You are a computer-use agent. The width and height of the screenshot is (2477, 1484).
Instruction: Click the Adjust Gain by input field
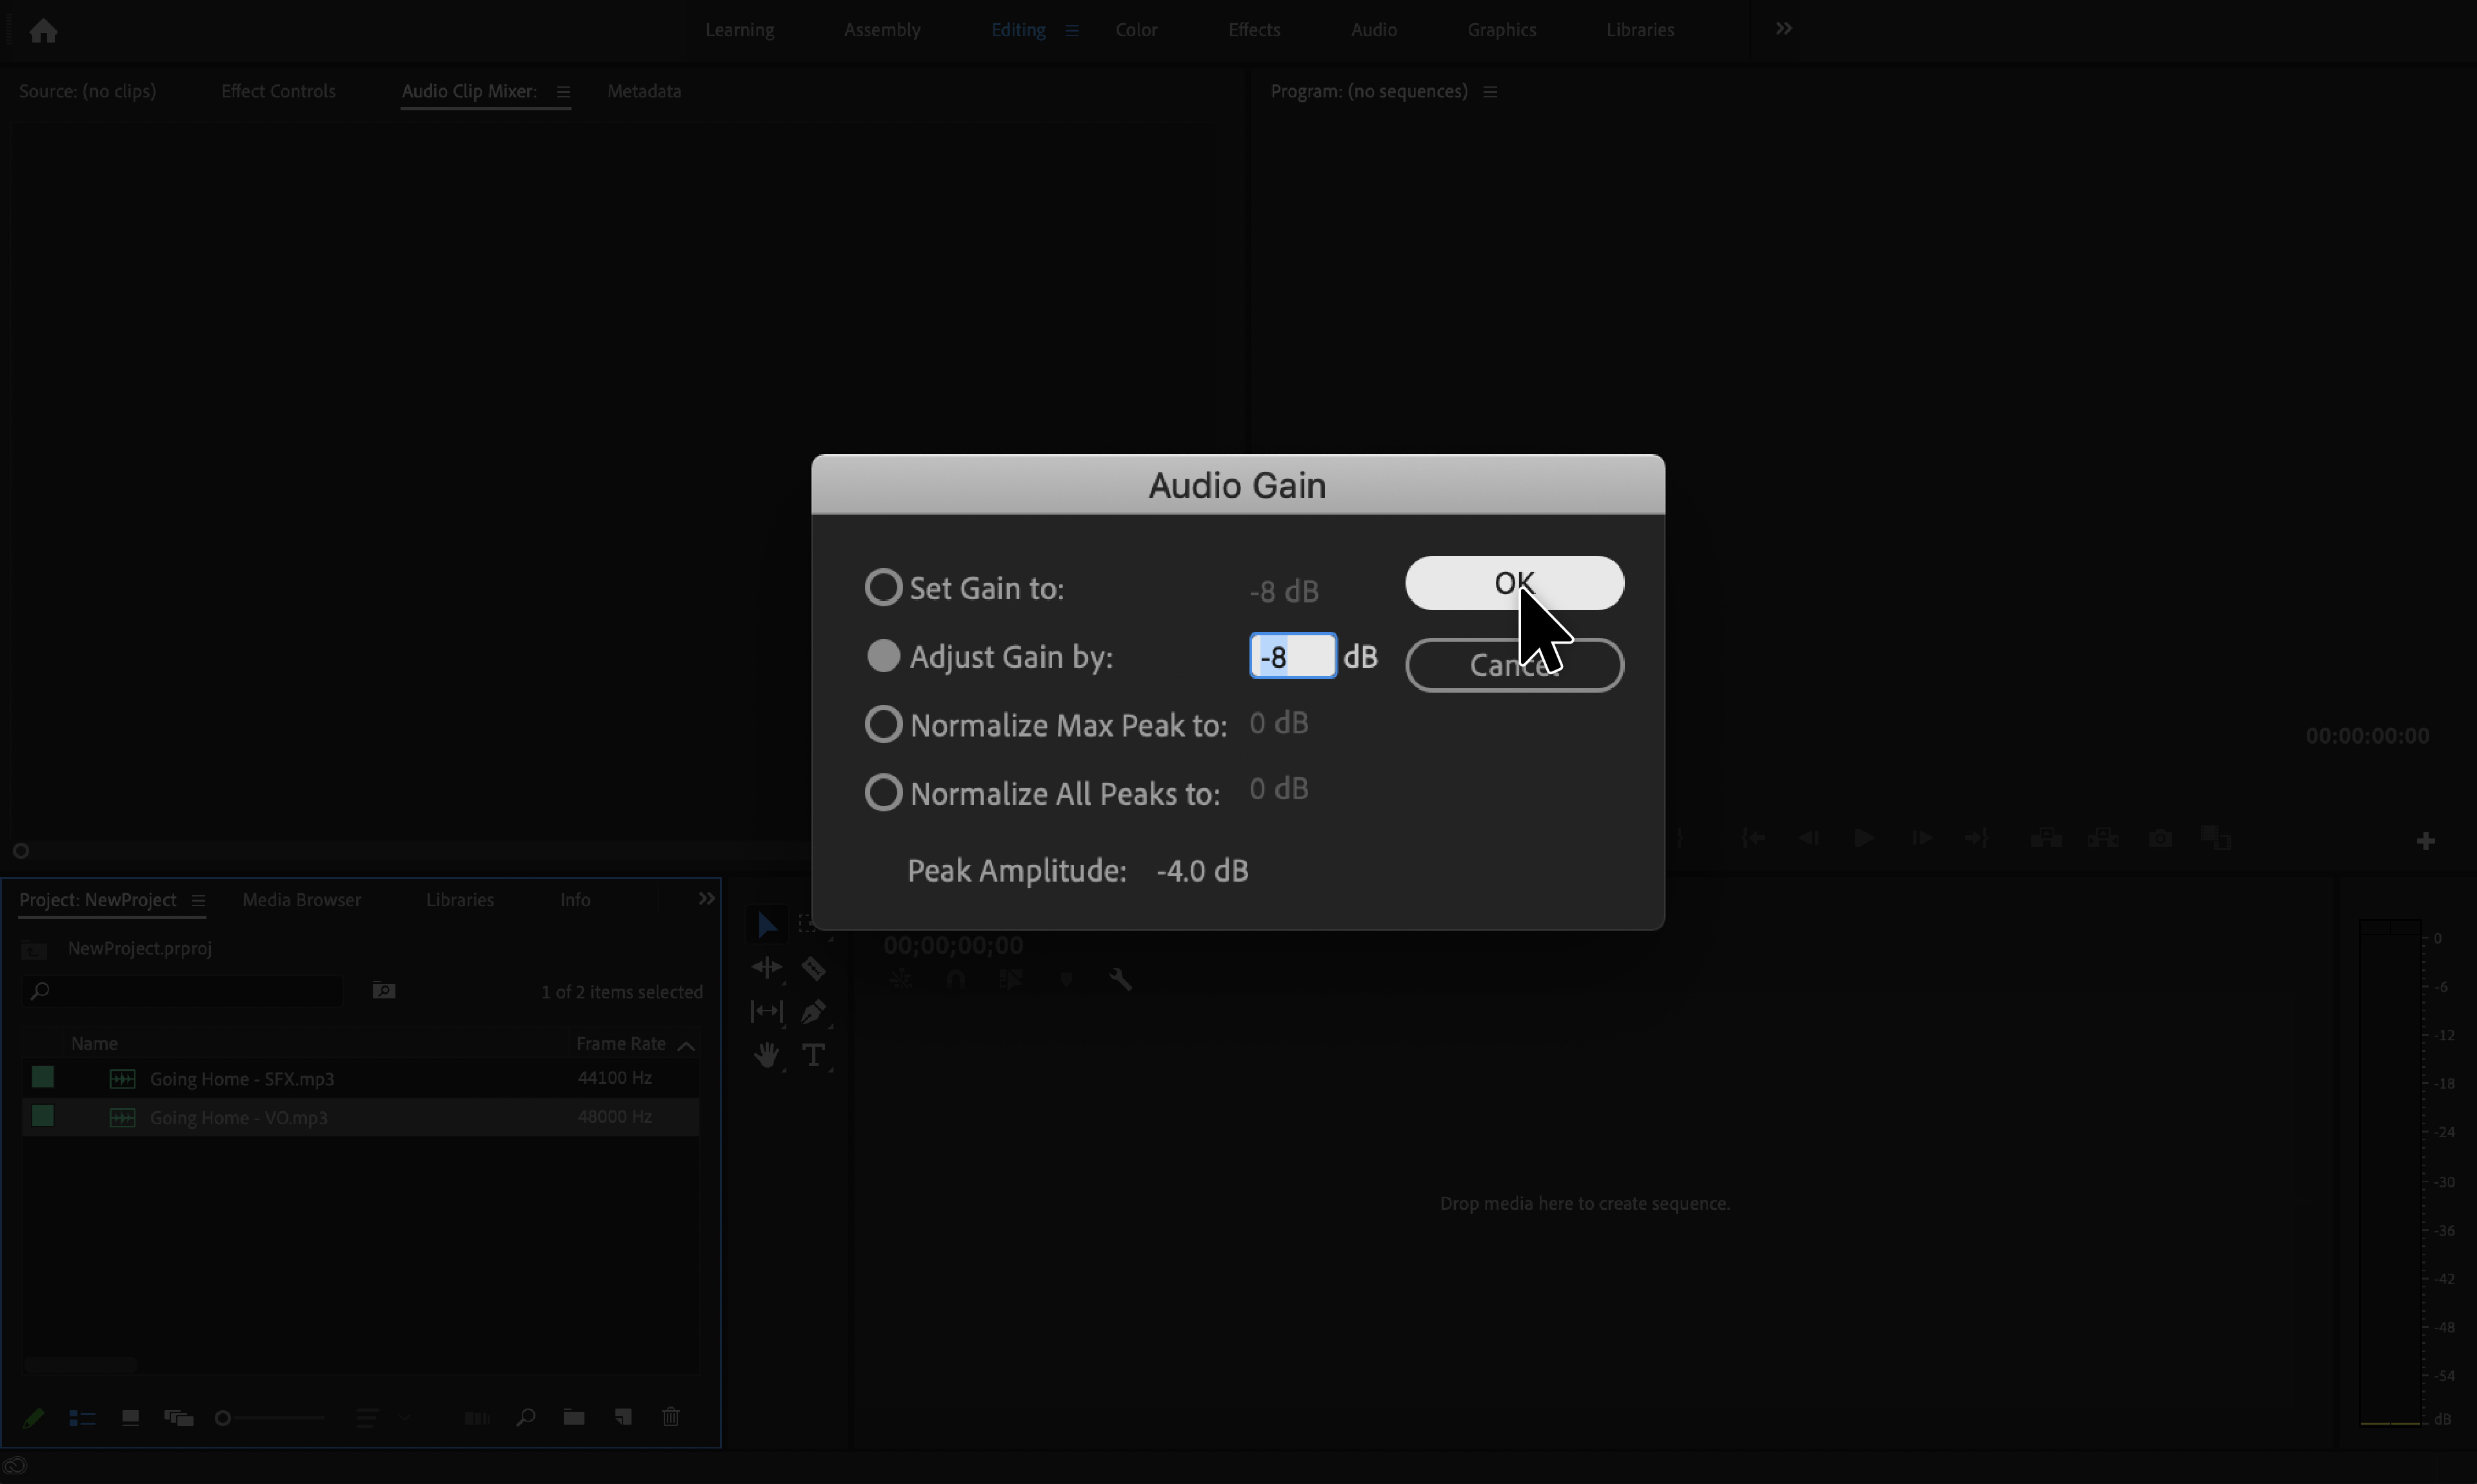pyautogui.click(x=1292, y=656)
